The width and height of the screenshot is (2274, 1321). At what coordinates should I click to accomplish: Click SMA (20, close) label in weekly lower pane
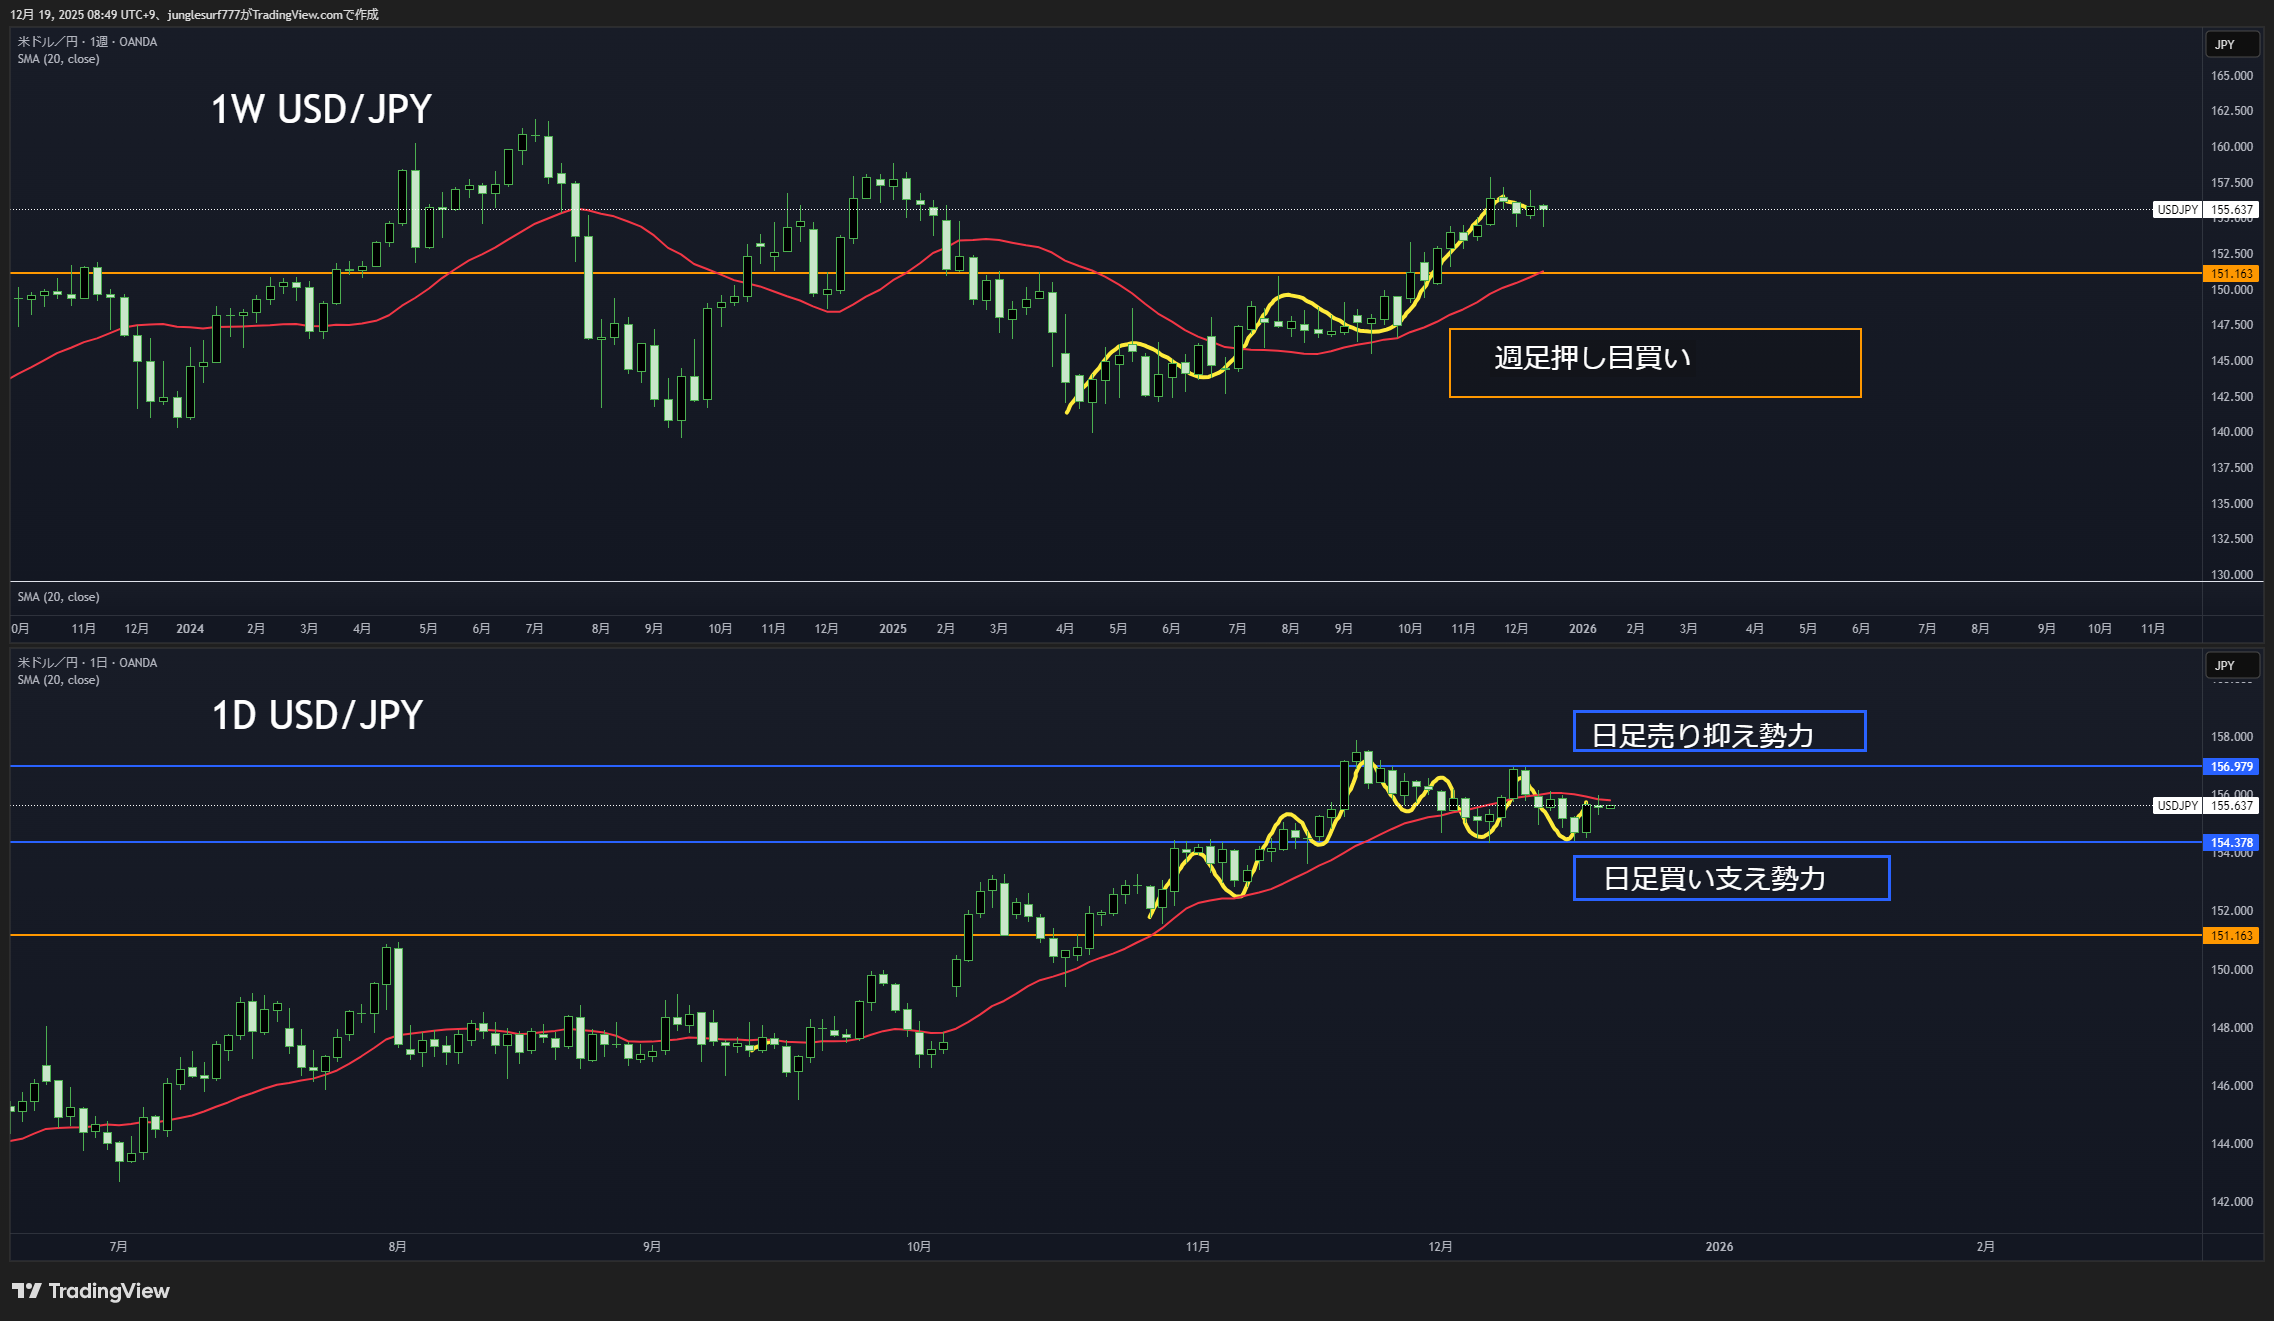coord(58,597)
